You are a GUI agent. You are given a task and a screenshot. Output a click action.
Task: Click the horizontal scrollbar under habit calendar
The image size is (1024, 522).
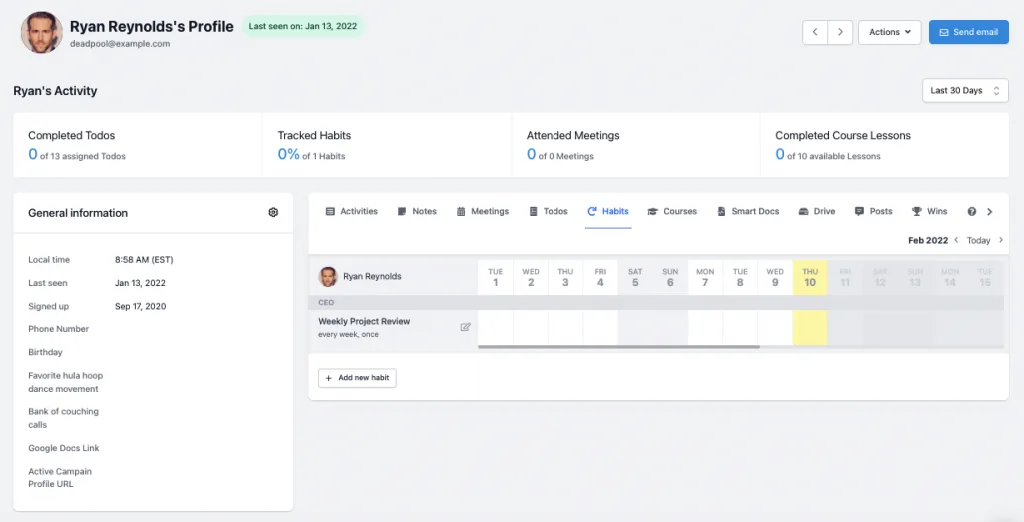pyautogui.click(x=618, y=347)
